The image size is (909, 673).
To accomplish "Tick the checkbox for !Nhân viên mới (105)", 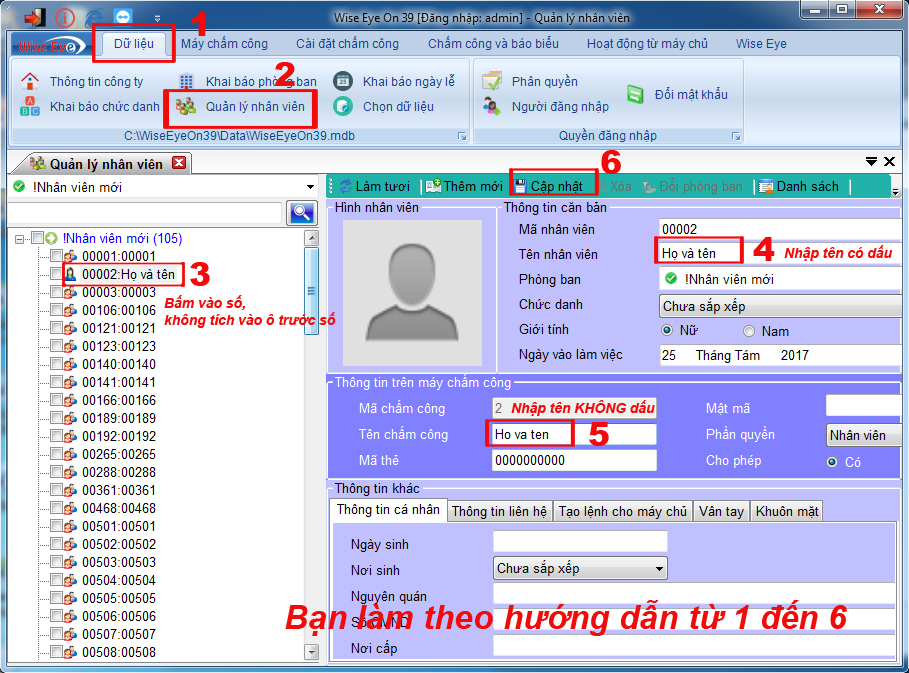I will tap(38, 238).
